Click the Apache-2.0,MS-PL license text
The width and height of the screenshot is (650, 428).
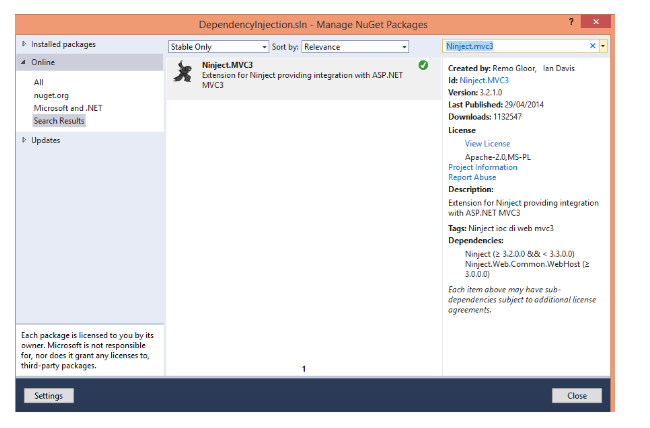click(x=497, y=157)
